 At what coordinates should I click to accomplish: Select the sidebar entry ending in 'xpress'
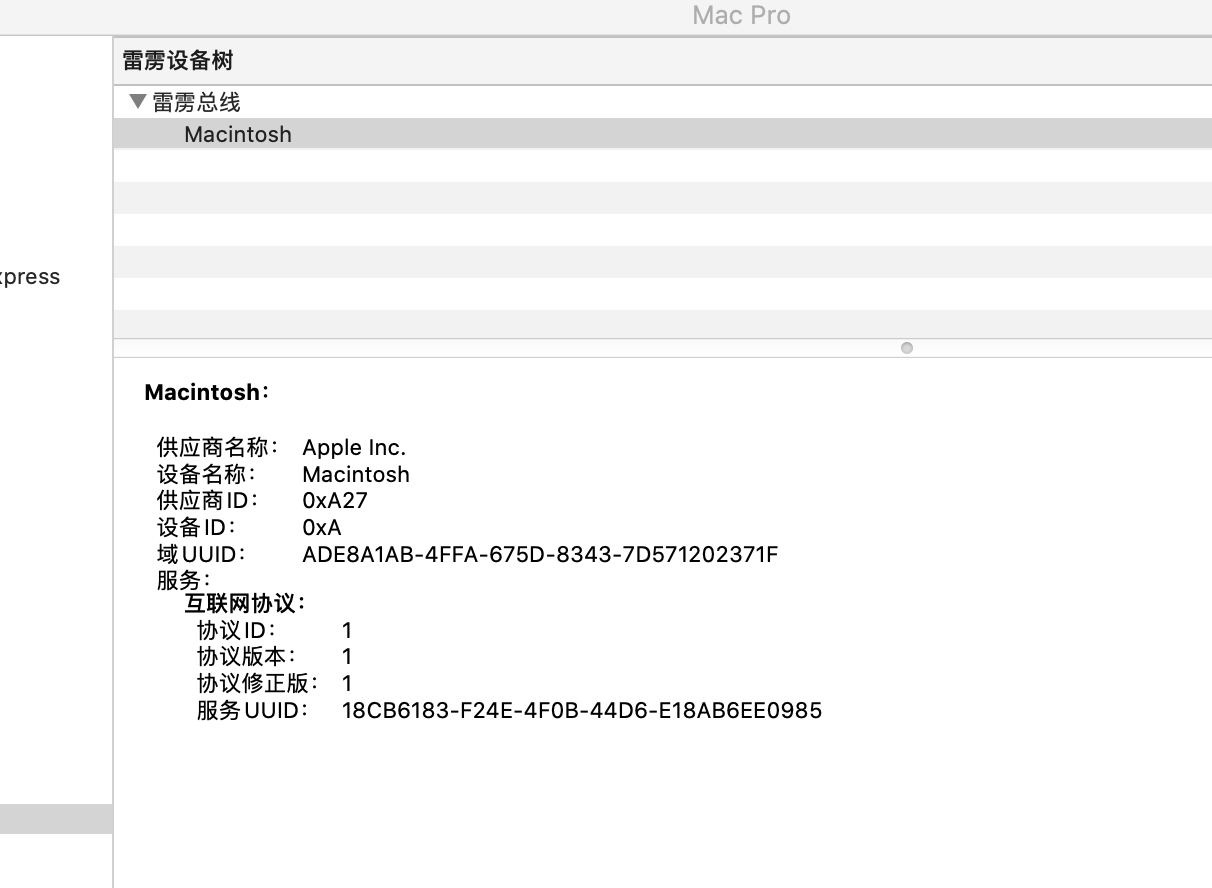click(x=30, y=277)
